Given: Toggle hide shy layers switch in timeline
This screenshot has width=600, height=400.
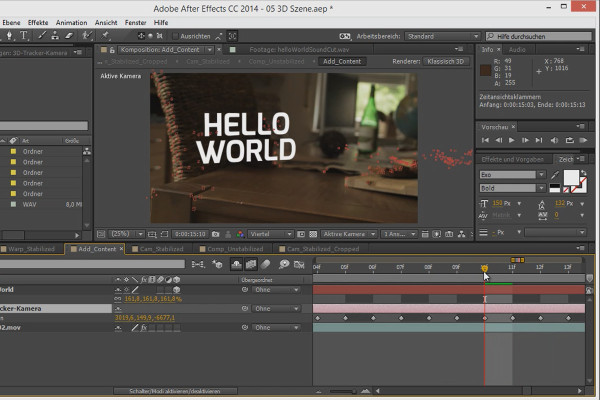Looking at the screenshot, I should 236,264.
